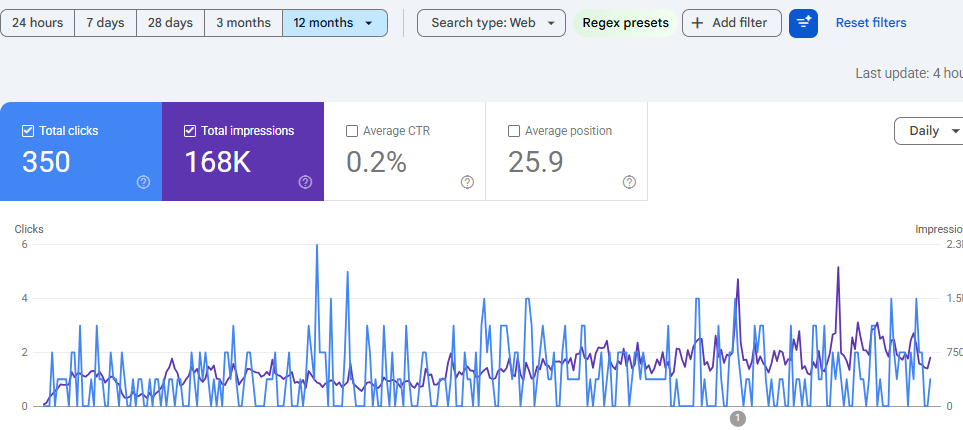
Task: Open the blue filter sparkle icon button
Action: coord(803,23)
